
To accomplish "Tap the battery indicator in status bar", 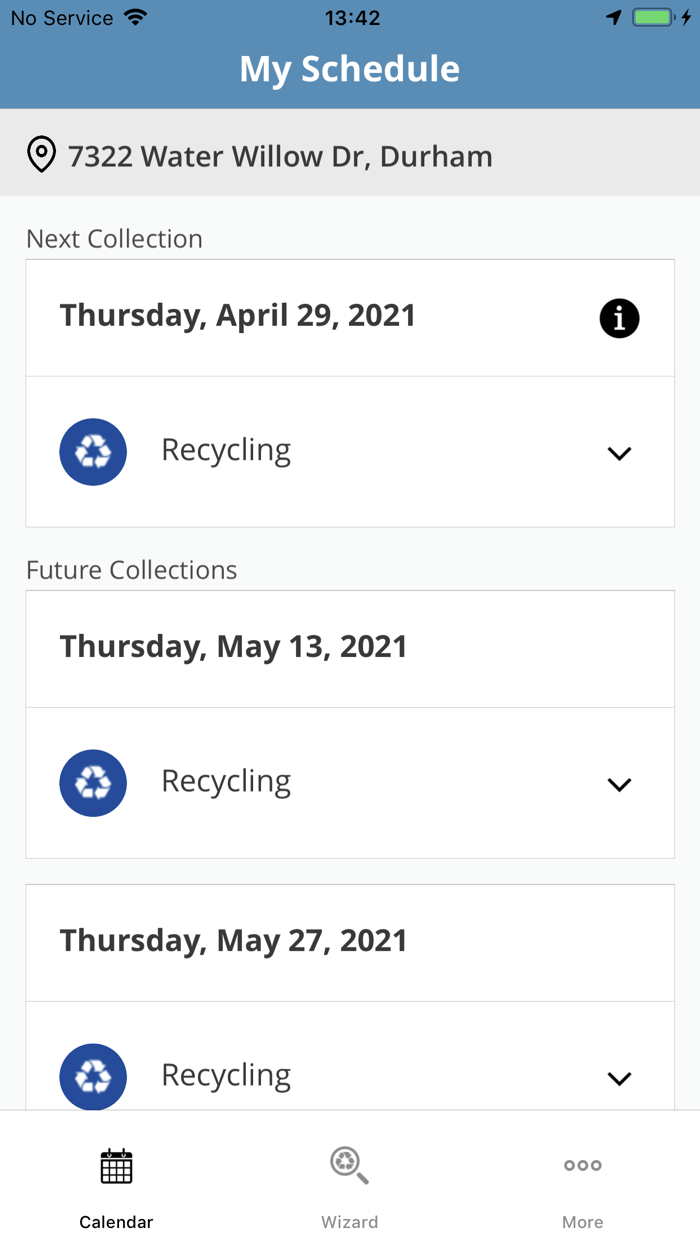I will [654, 16].
